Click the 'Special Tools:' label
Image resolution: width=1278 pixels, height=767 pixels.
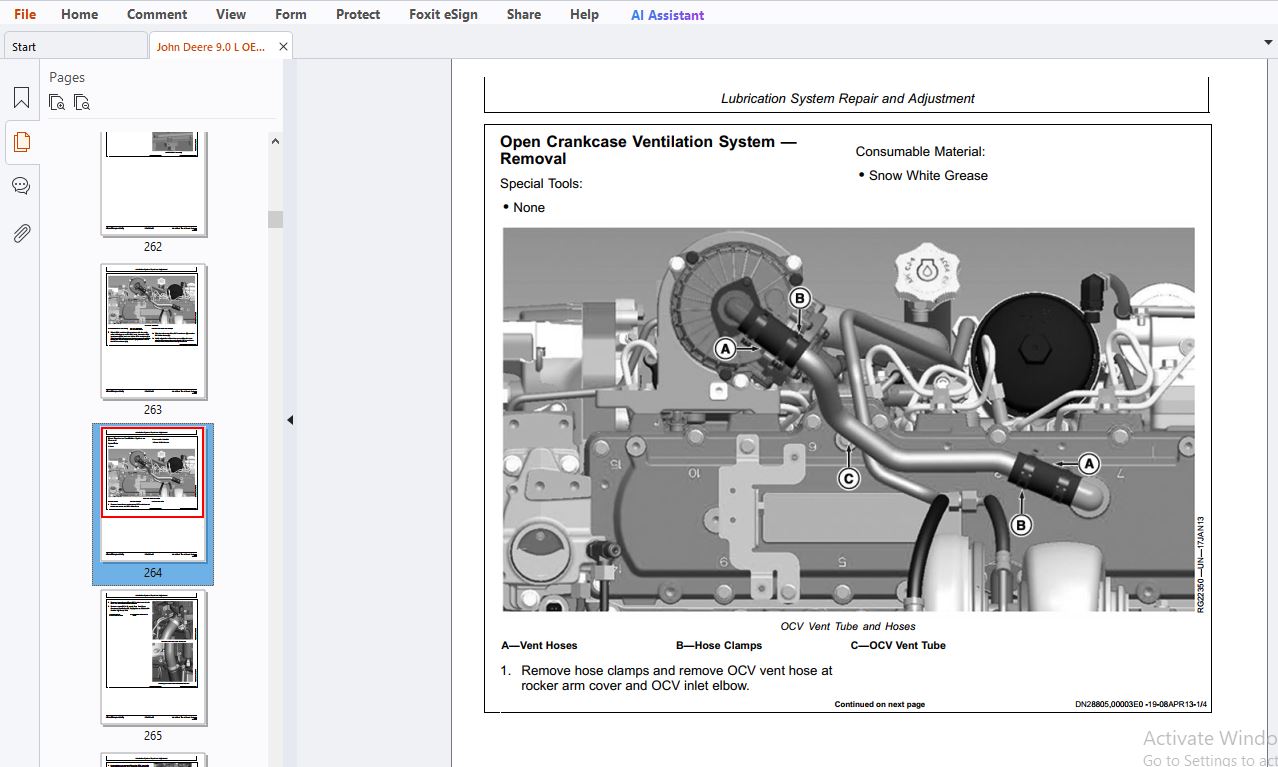click(x=541, y=183)
